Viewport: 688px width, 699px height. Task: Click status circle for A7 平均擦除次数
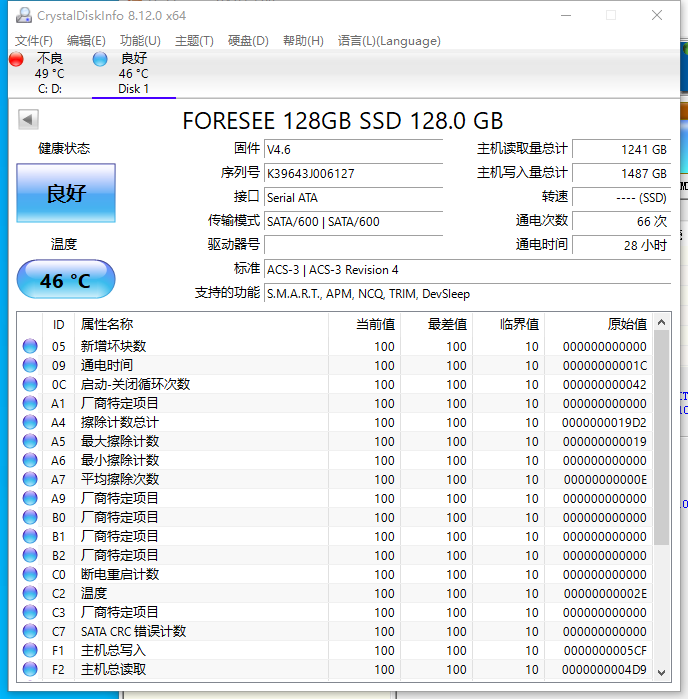click(30, 479)
